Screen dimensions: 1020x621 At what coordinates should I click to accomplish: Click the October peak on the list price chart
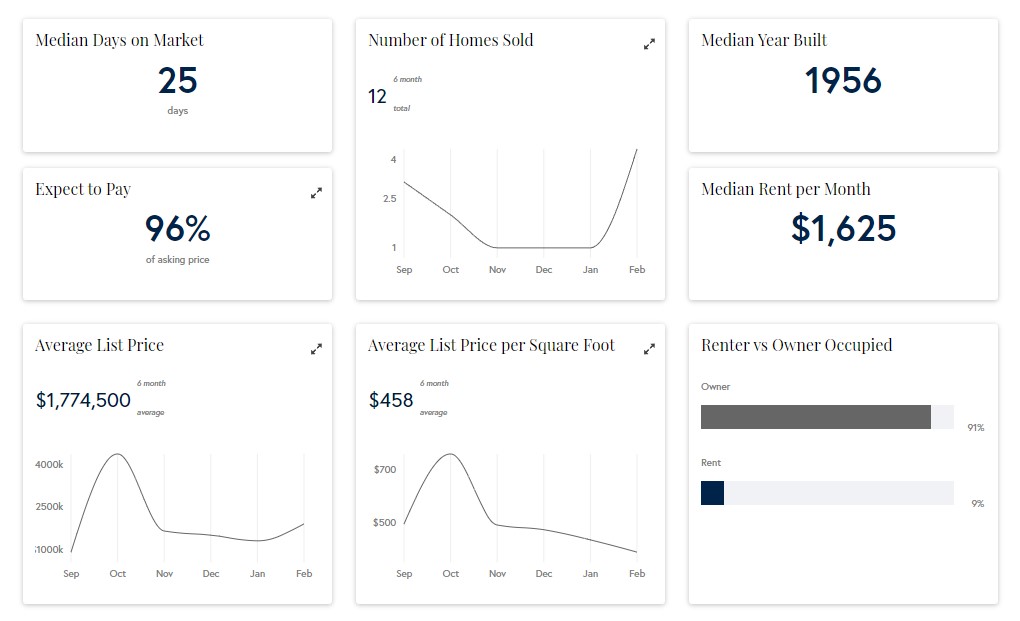click(118, 454)
